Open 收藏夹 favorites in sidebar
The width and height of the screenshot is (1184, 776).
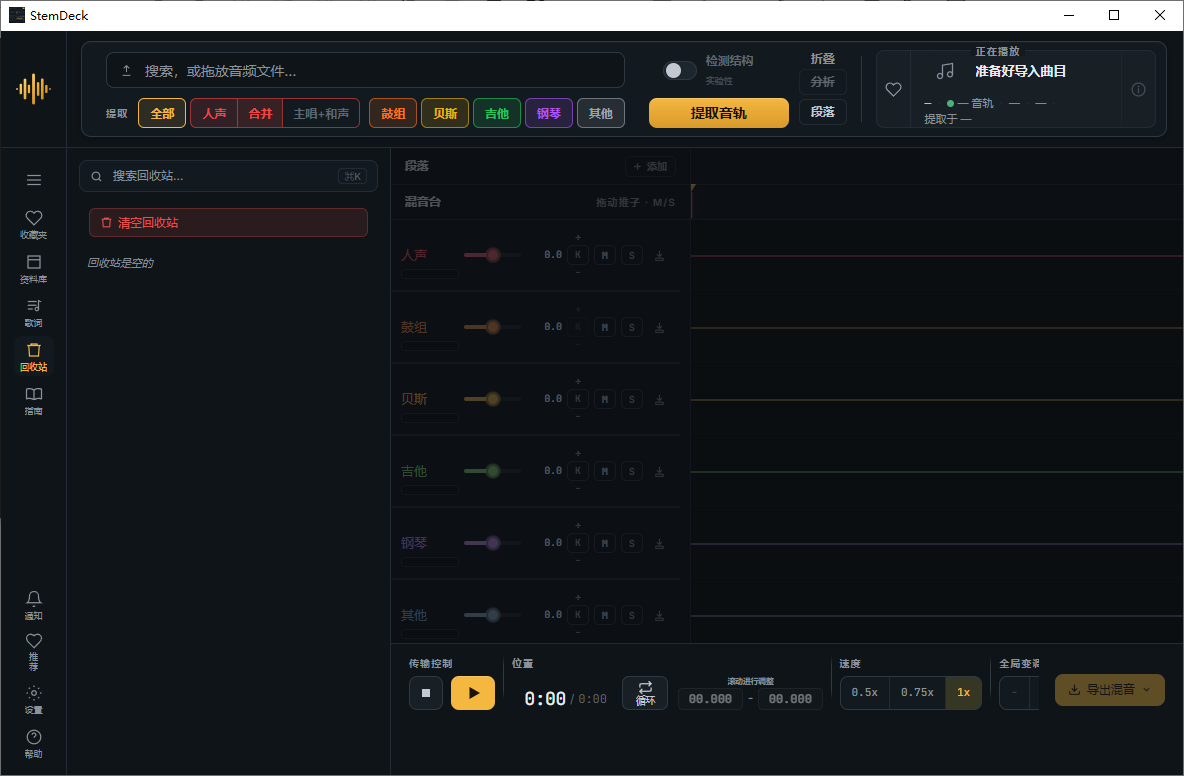(x=33, y=225)
